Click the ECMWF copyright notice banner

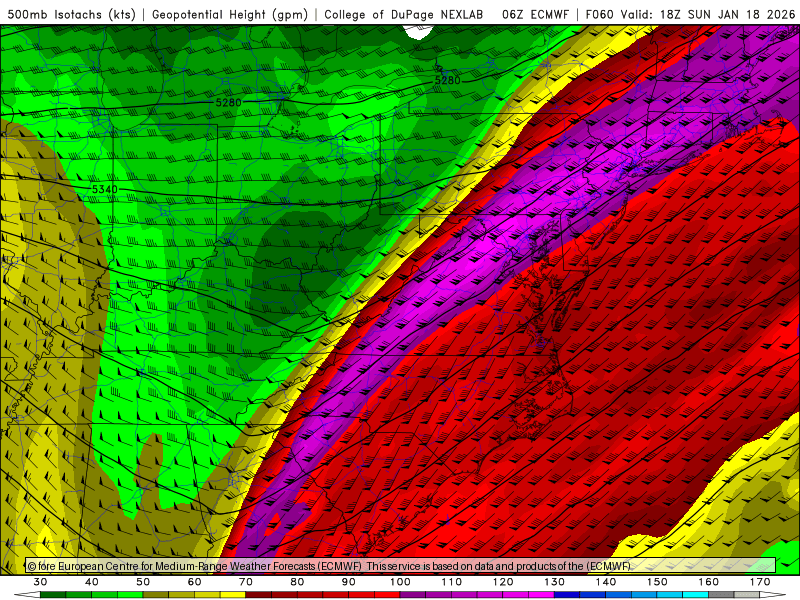[401, 566]
